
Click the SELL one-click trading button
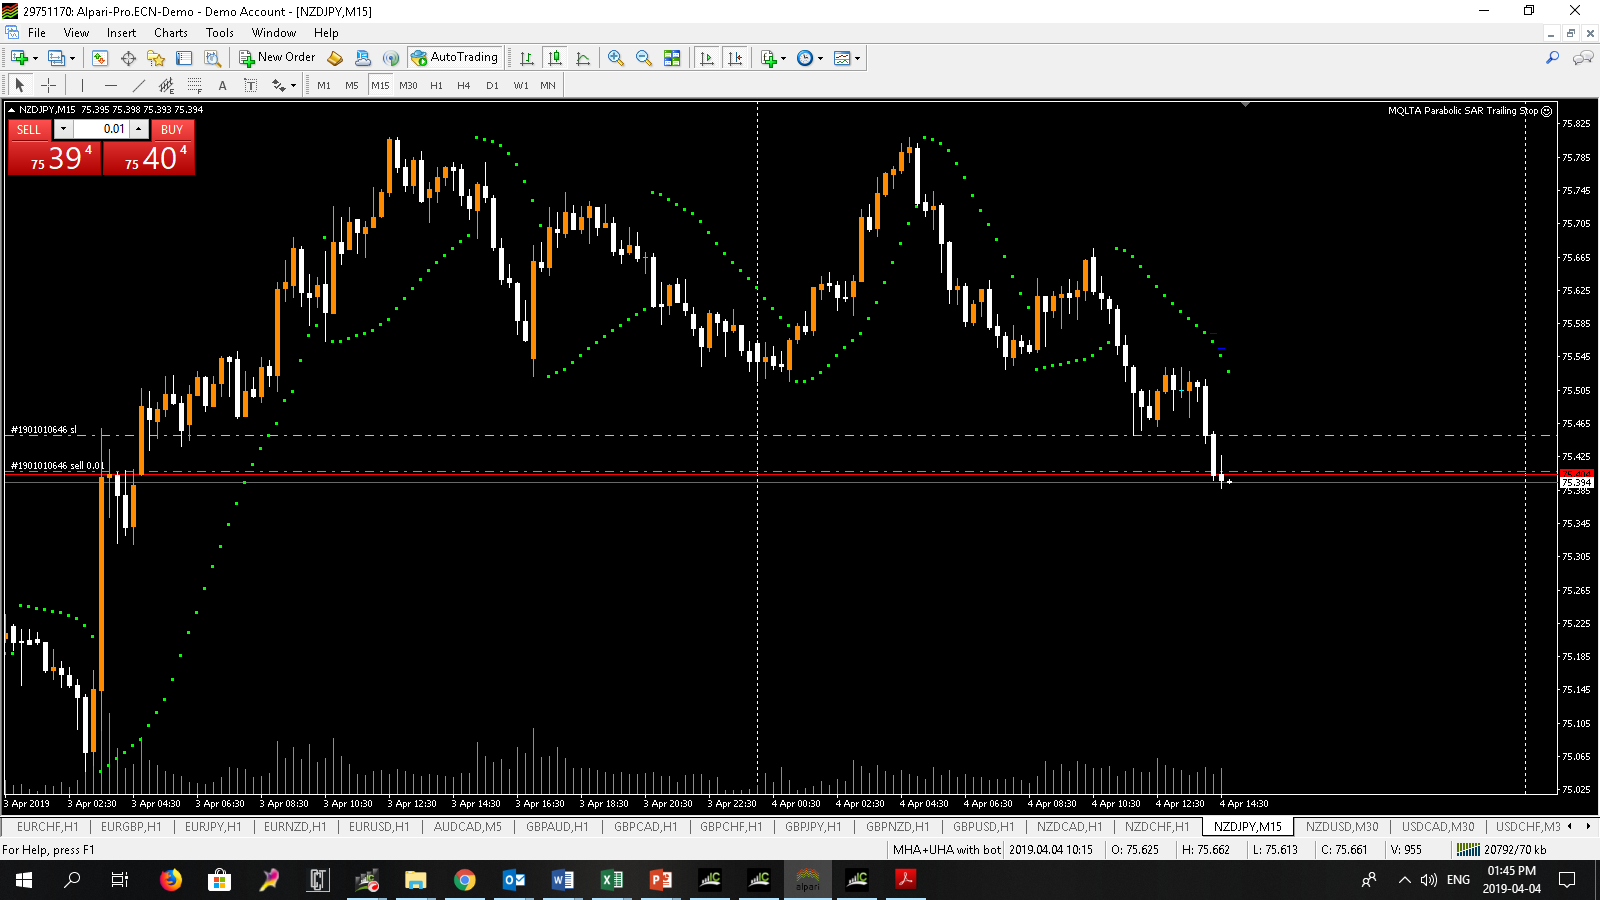click(x=29, y=129)
